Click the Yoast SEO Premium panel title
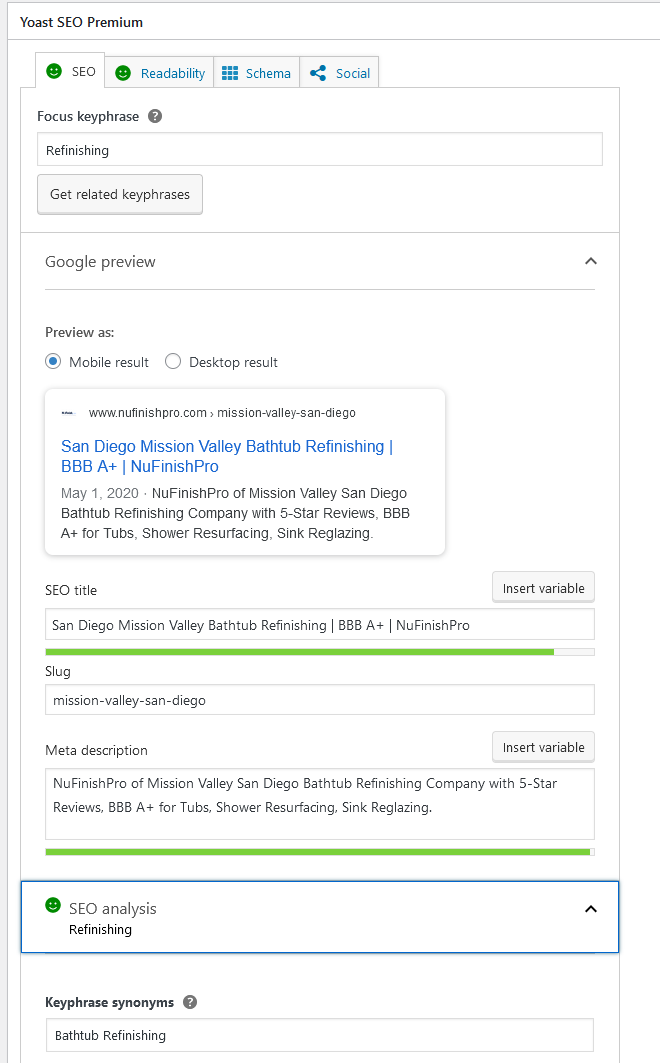 click(x=81, y=22)
